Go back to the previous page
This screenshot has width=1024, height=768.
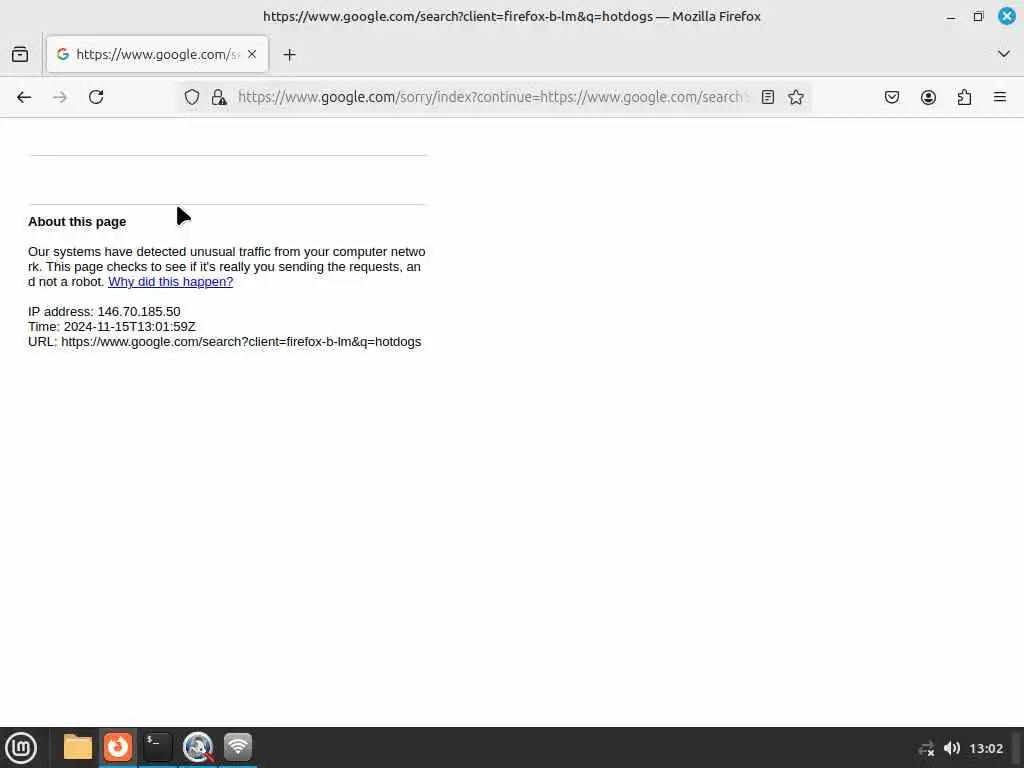24,97
